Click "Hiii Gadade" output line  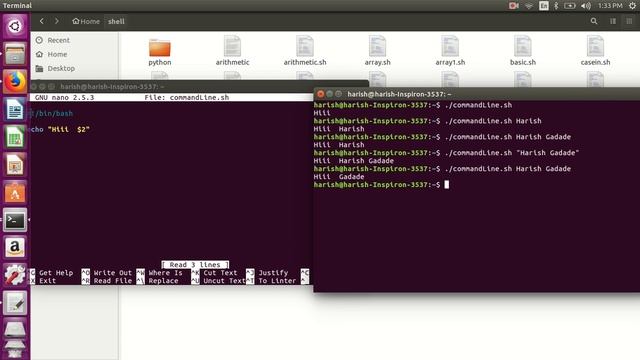tap(339, 177)
